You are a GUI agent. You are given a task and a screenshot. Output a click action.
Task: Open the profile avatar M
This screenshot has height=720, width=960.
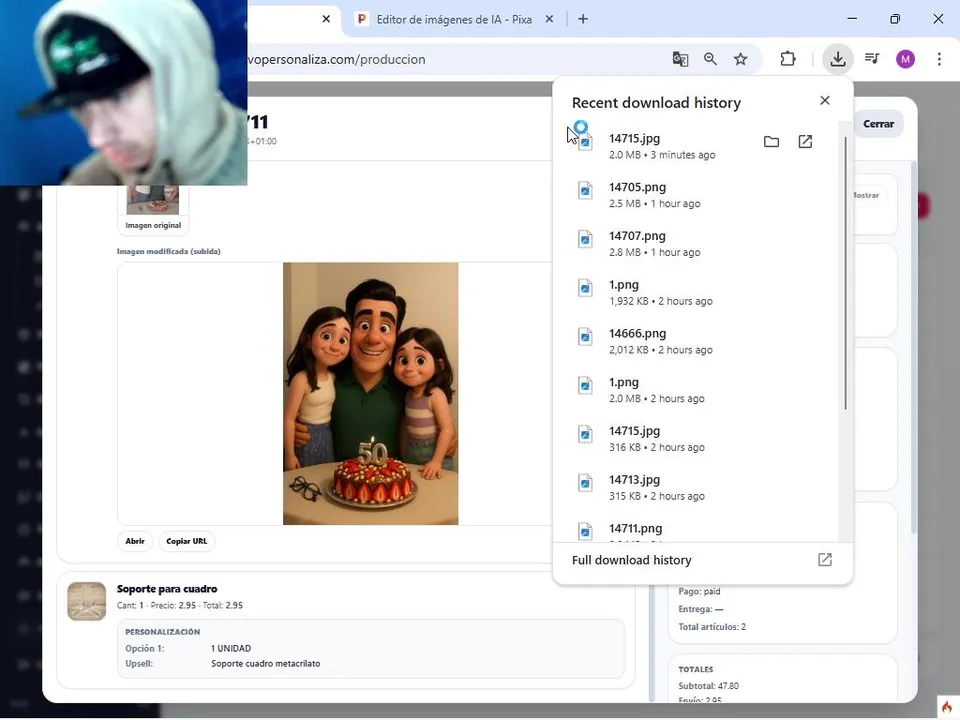(x=906, y=59)
